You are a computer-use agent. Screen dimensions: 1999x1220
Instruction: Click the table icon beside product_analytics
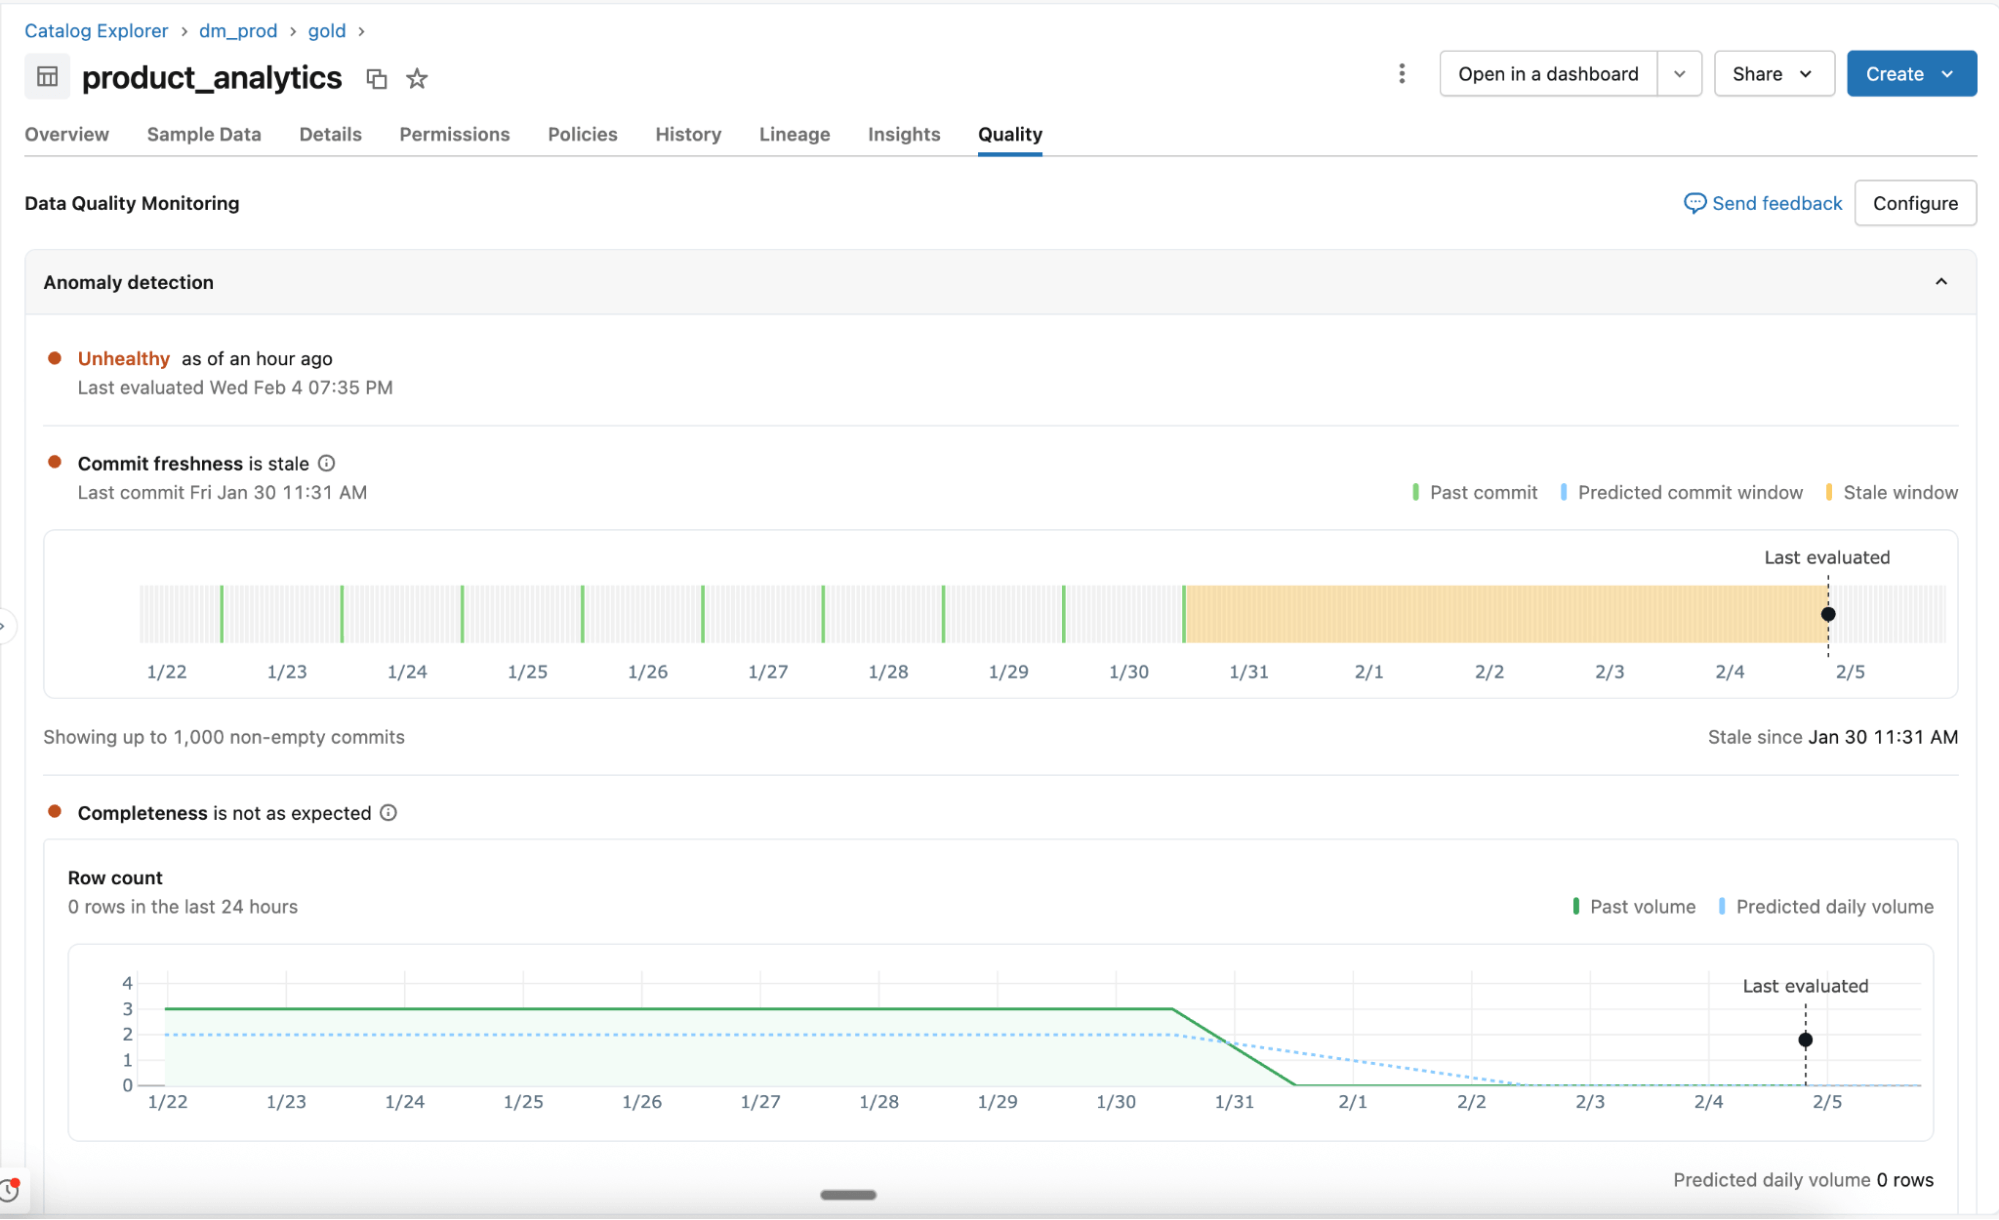47,77
